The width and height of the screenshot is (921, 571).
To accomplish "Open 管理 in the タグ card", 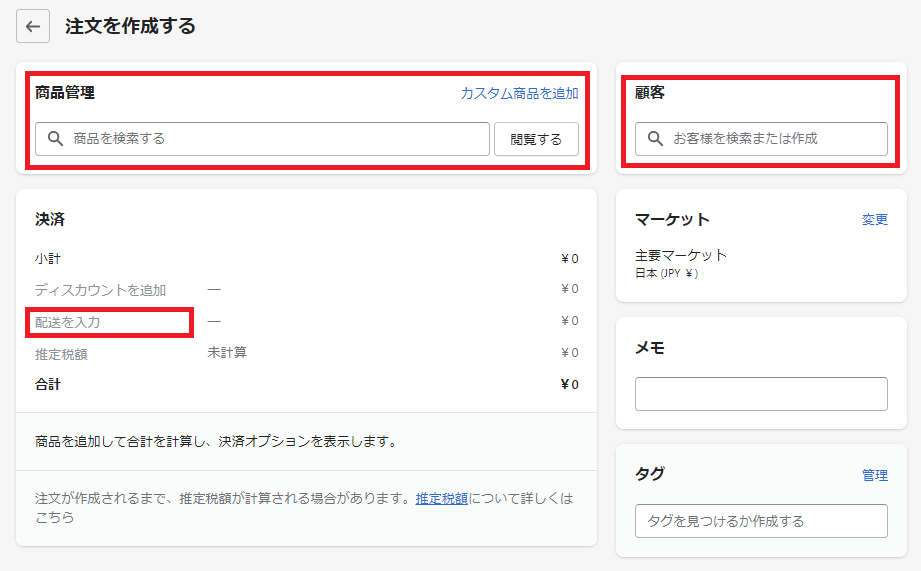I will tap(874, 476).
